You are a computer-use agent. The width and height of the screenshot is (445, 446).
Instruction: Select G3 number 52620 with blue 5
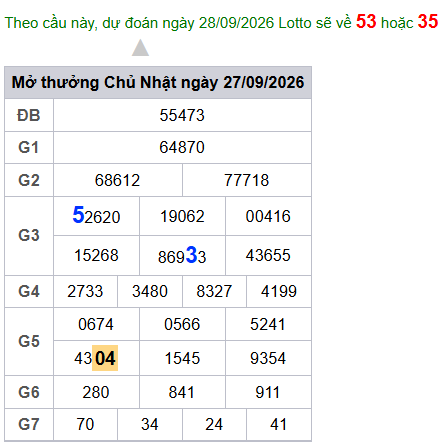[96, 216]
